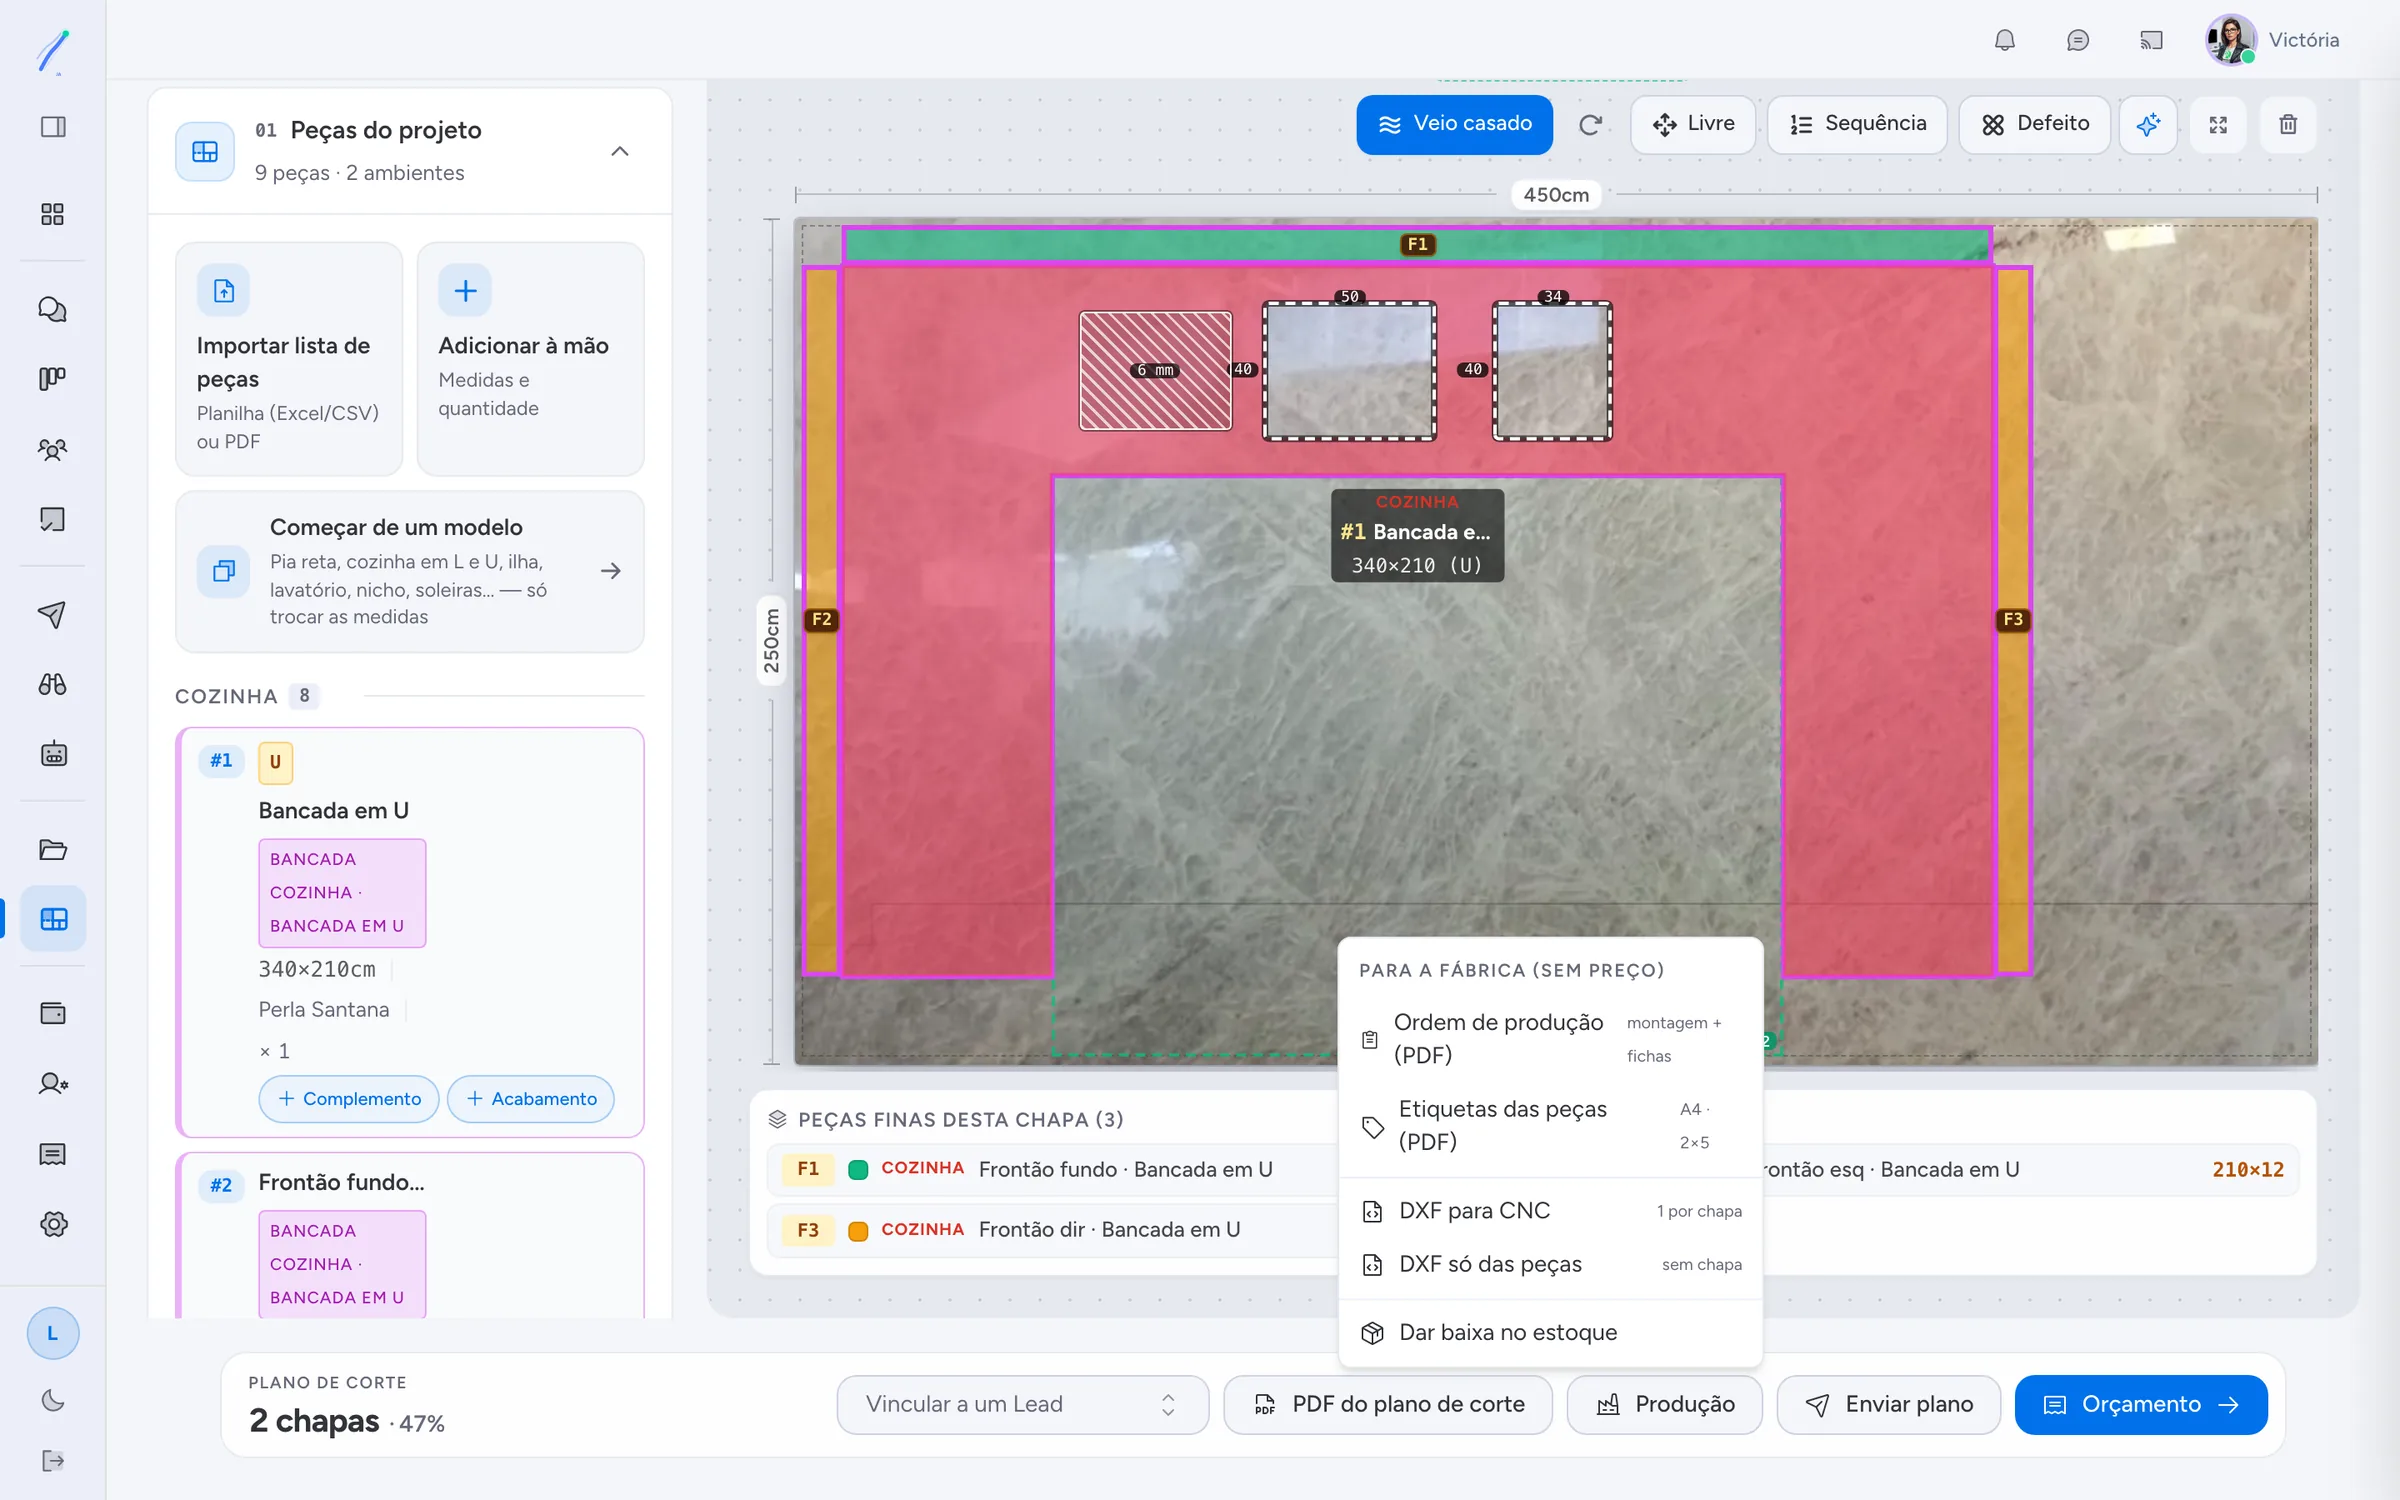Toggle Defeito marking mode
Image resolution: width=2400 pixels, height=1500 pixels.
(x=2034, y=124)
